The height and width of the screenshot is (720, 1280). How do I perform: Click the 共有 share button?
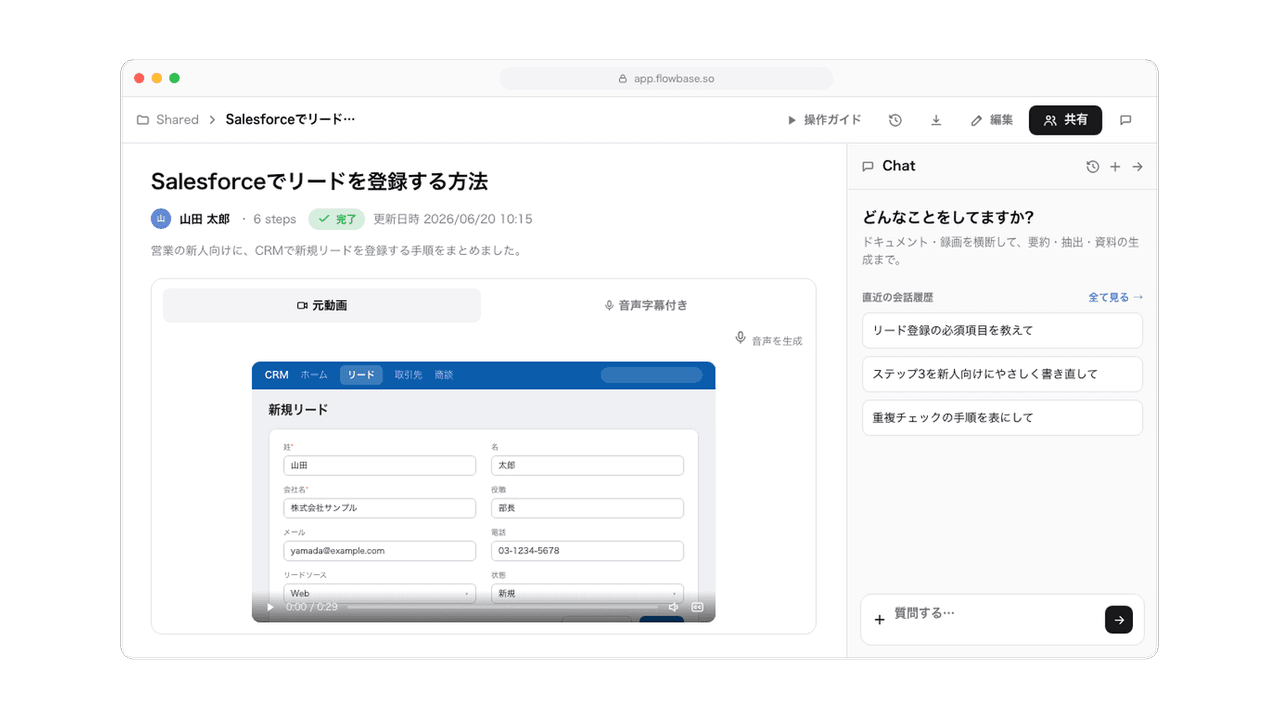1065,120
